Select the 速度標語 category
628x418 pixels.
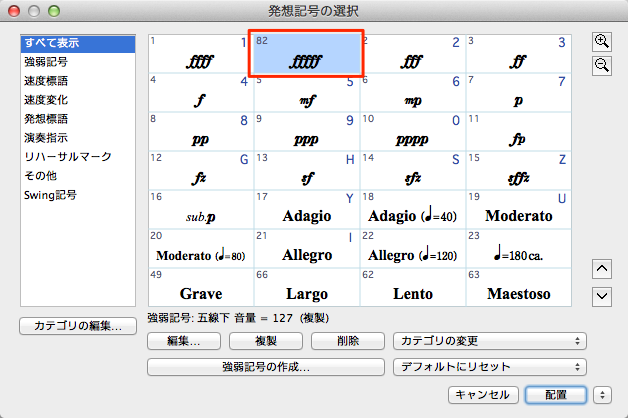coord(78,81)
